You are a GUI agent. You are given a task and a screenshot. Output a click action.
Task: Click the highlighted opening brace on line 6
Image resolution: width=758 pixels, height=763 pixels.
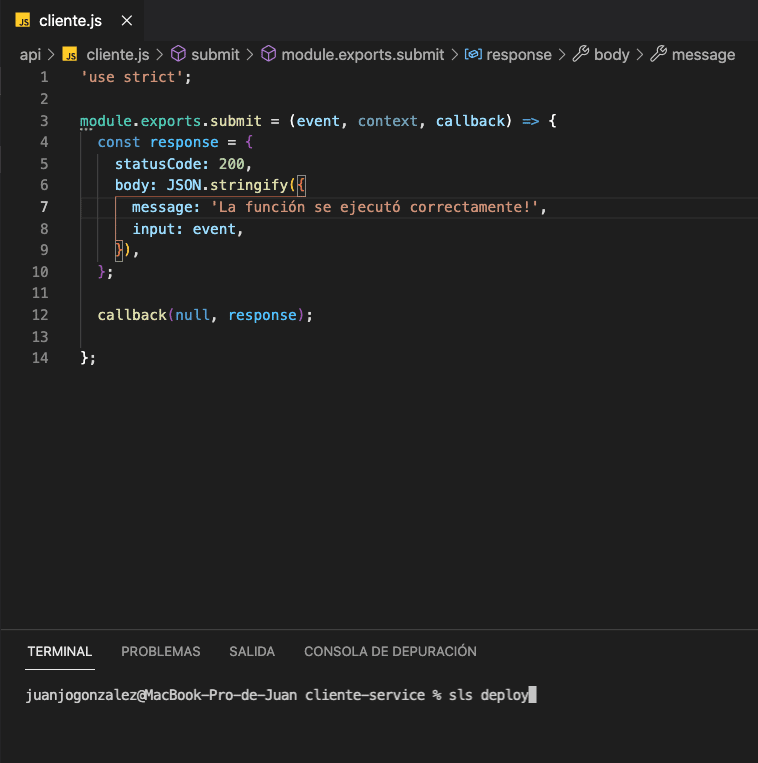tap(301, 185)
